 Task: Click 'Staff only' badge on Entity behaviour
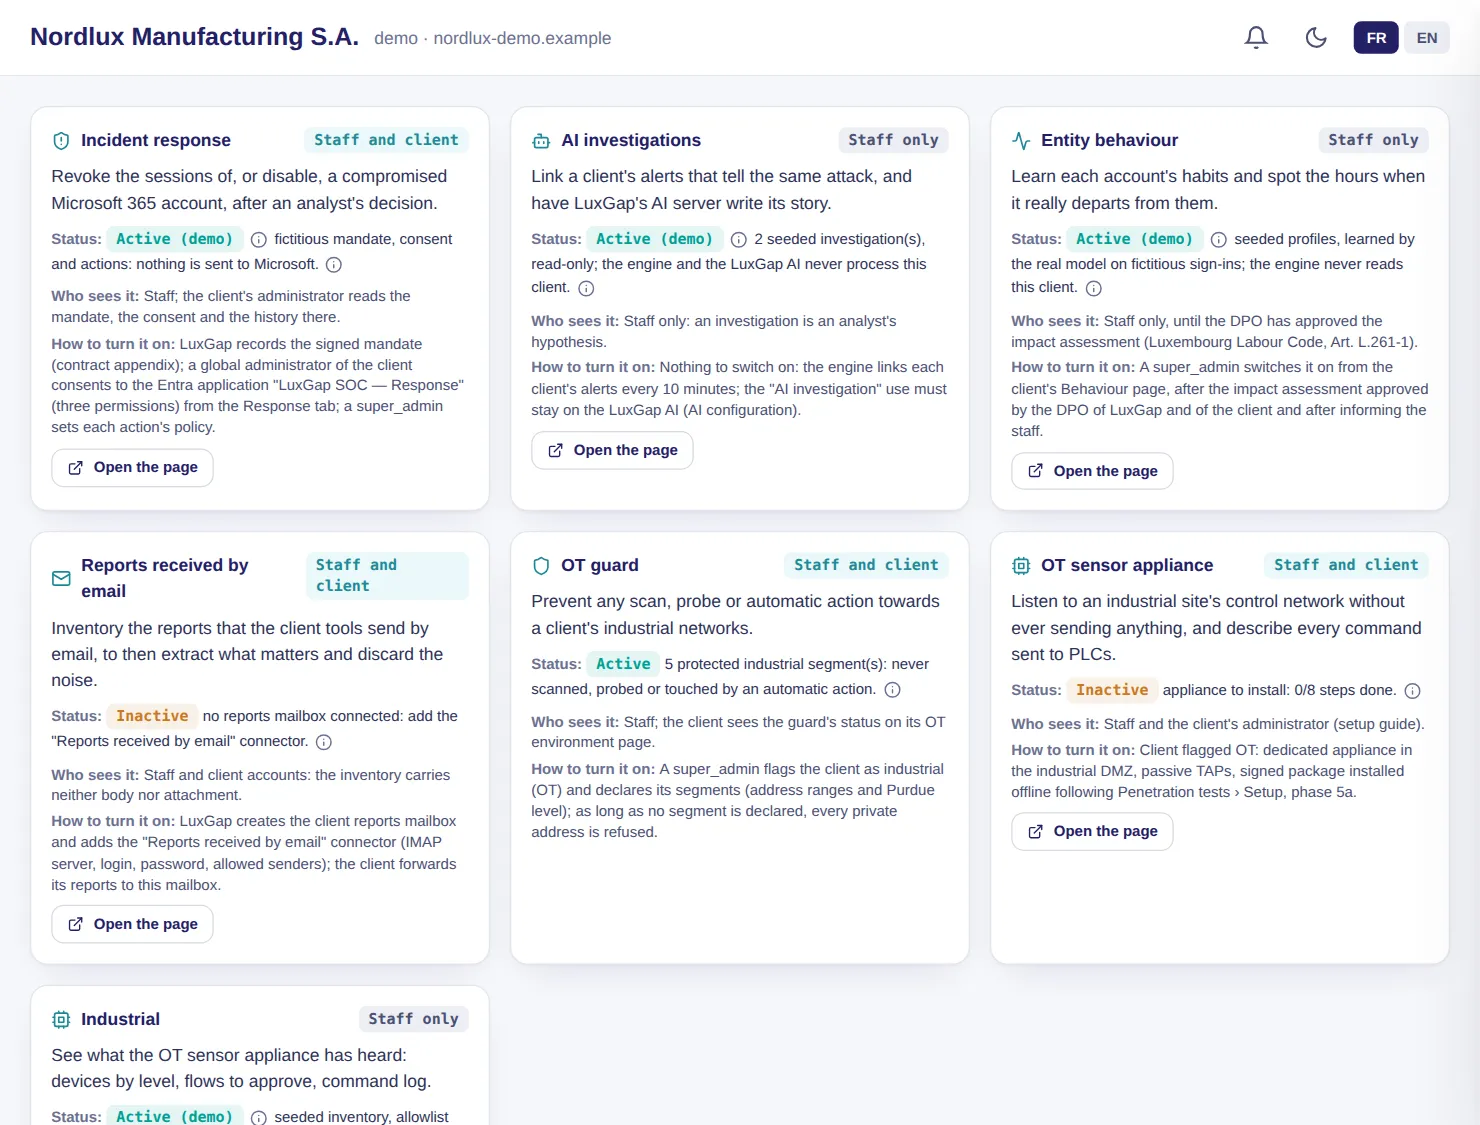1373,141
